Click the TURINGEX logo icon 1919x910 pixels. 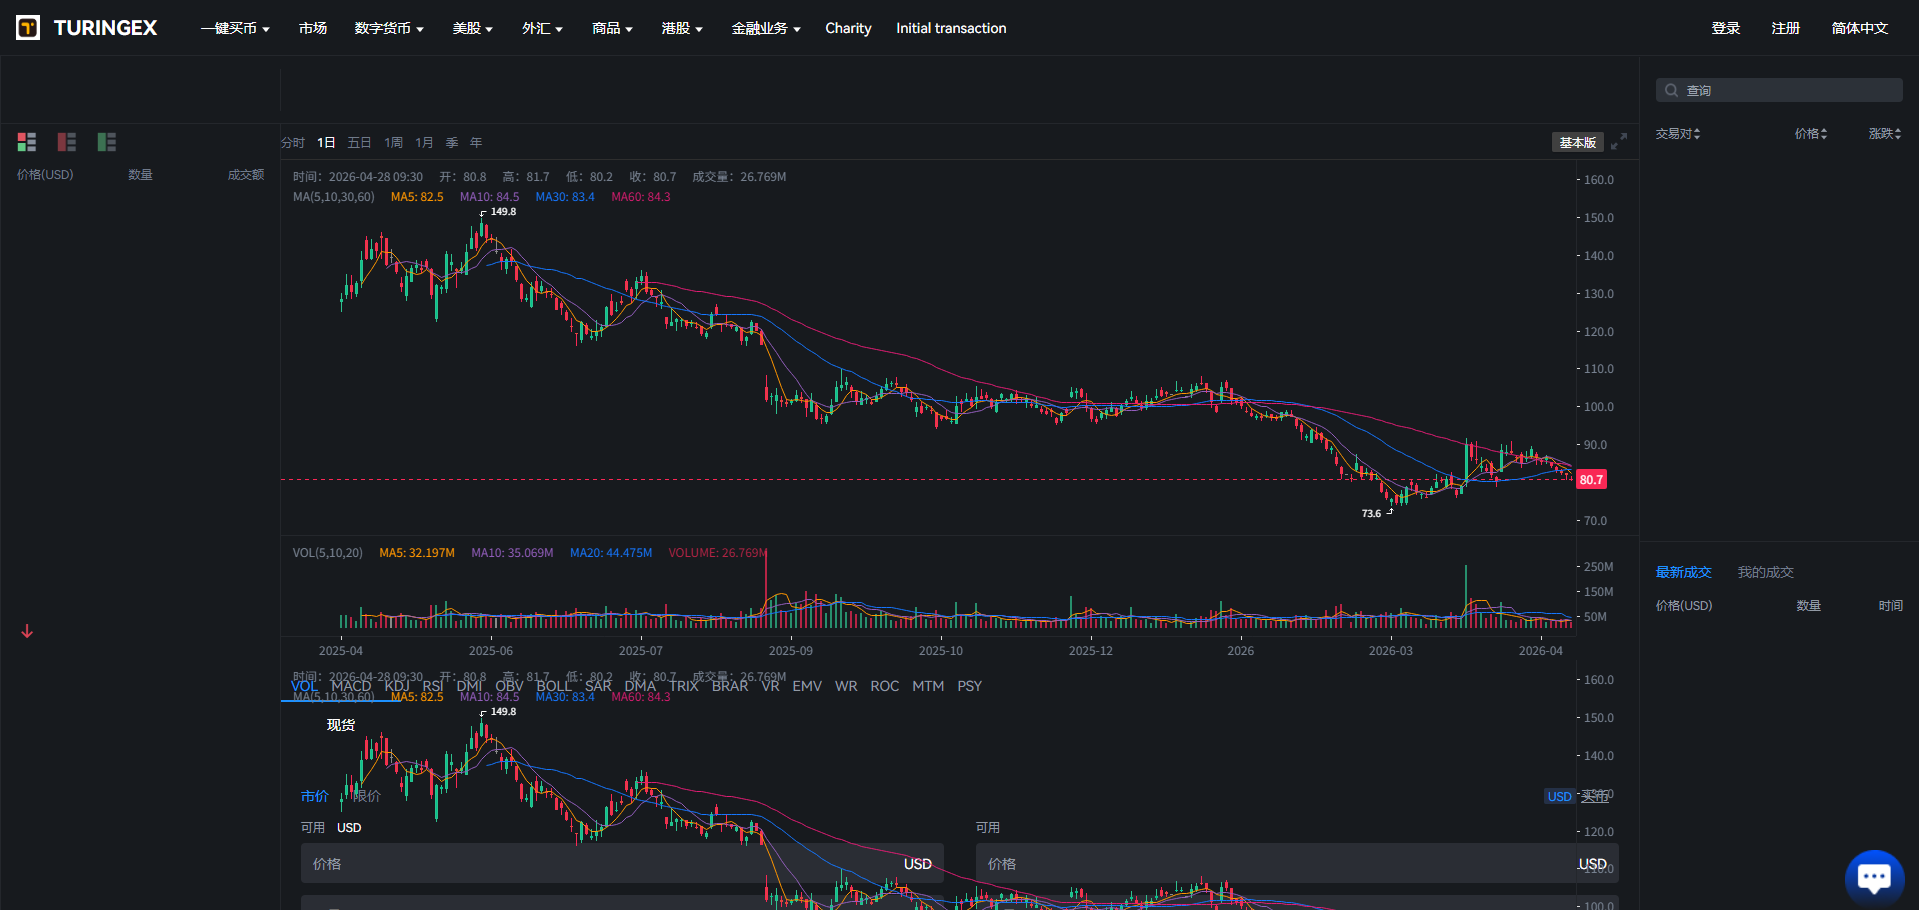tap(28, 28)
